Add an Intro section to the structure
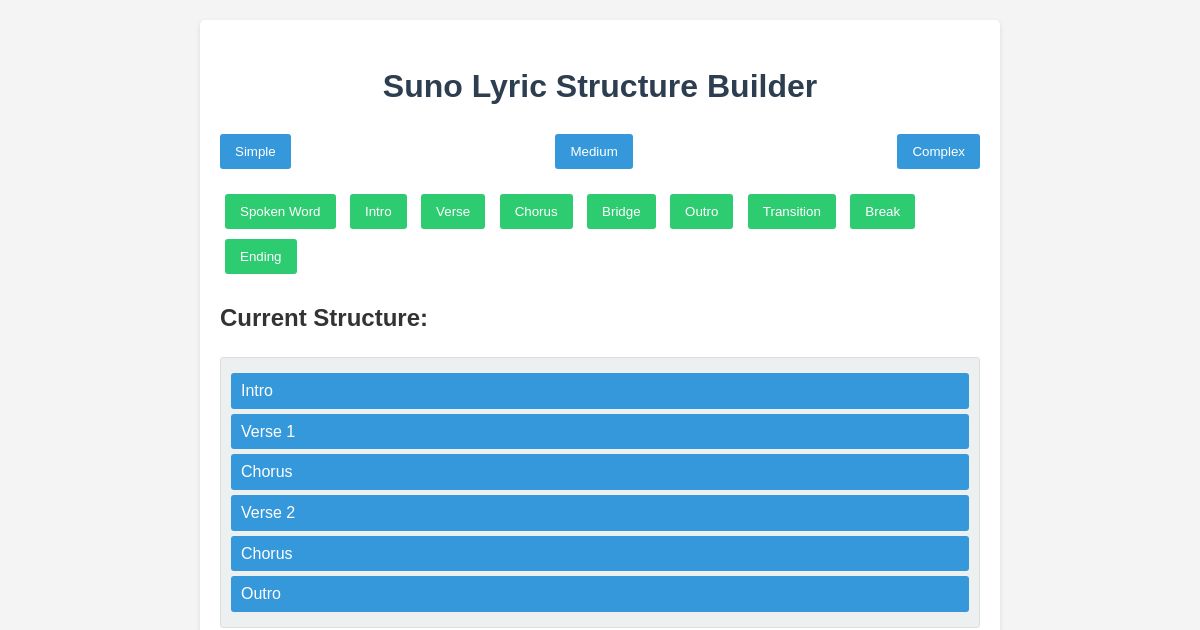 tap(378, 211)
